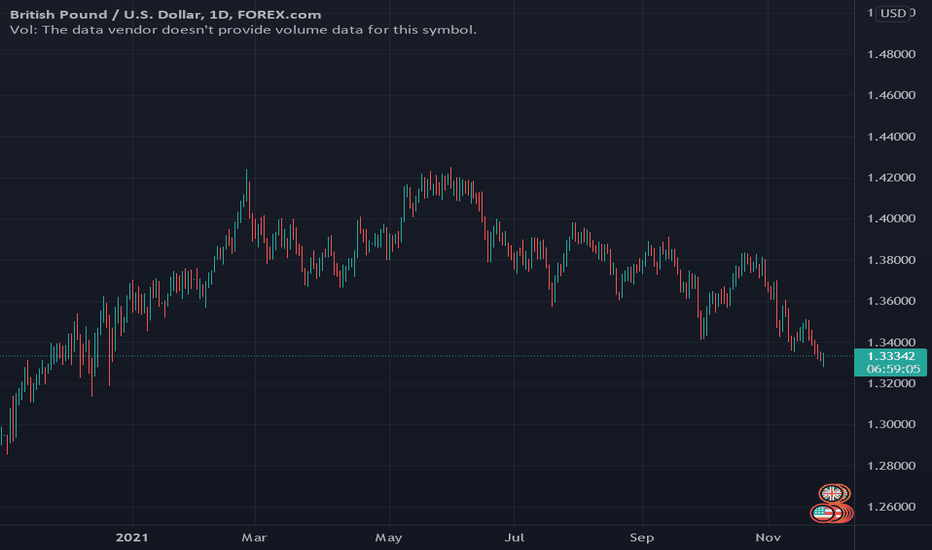Click the Mar time axis label
932x550 pixels.
point(254,538)
